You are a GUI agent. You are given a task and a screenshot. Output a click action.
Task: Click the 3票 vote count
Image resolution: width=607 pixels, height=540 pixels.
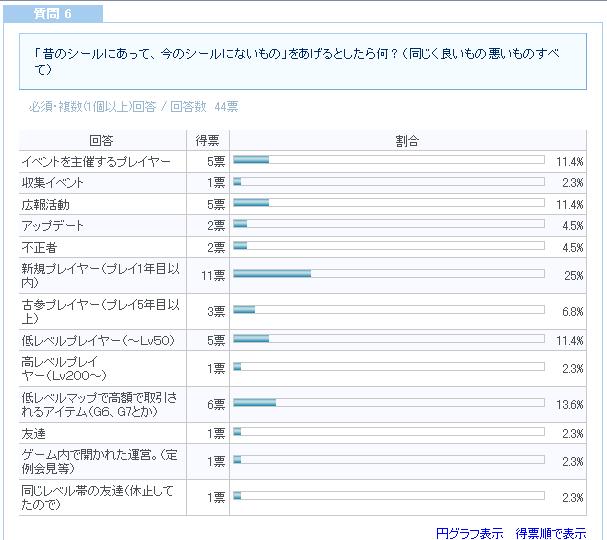point(216,311)
